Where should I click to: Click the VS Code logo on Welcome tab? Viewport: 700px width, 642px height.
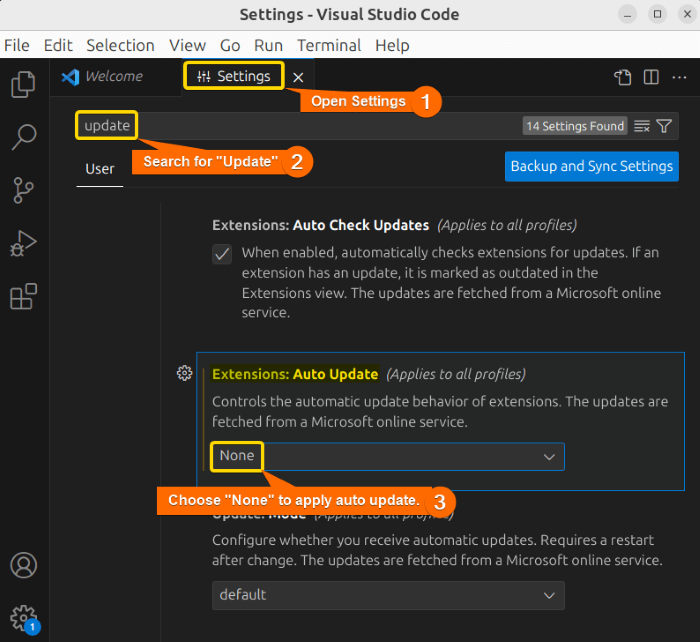71,77
